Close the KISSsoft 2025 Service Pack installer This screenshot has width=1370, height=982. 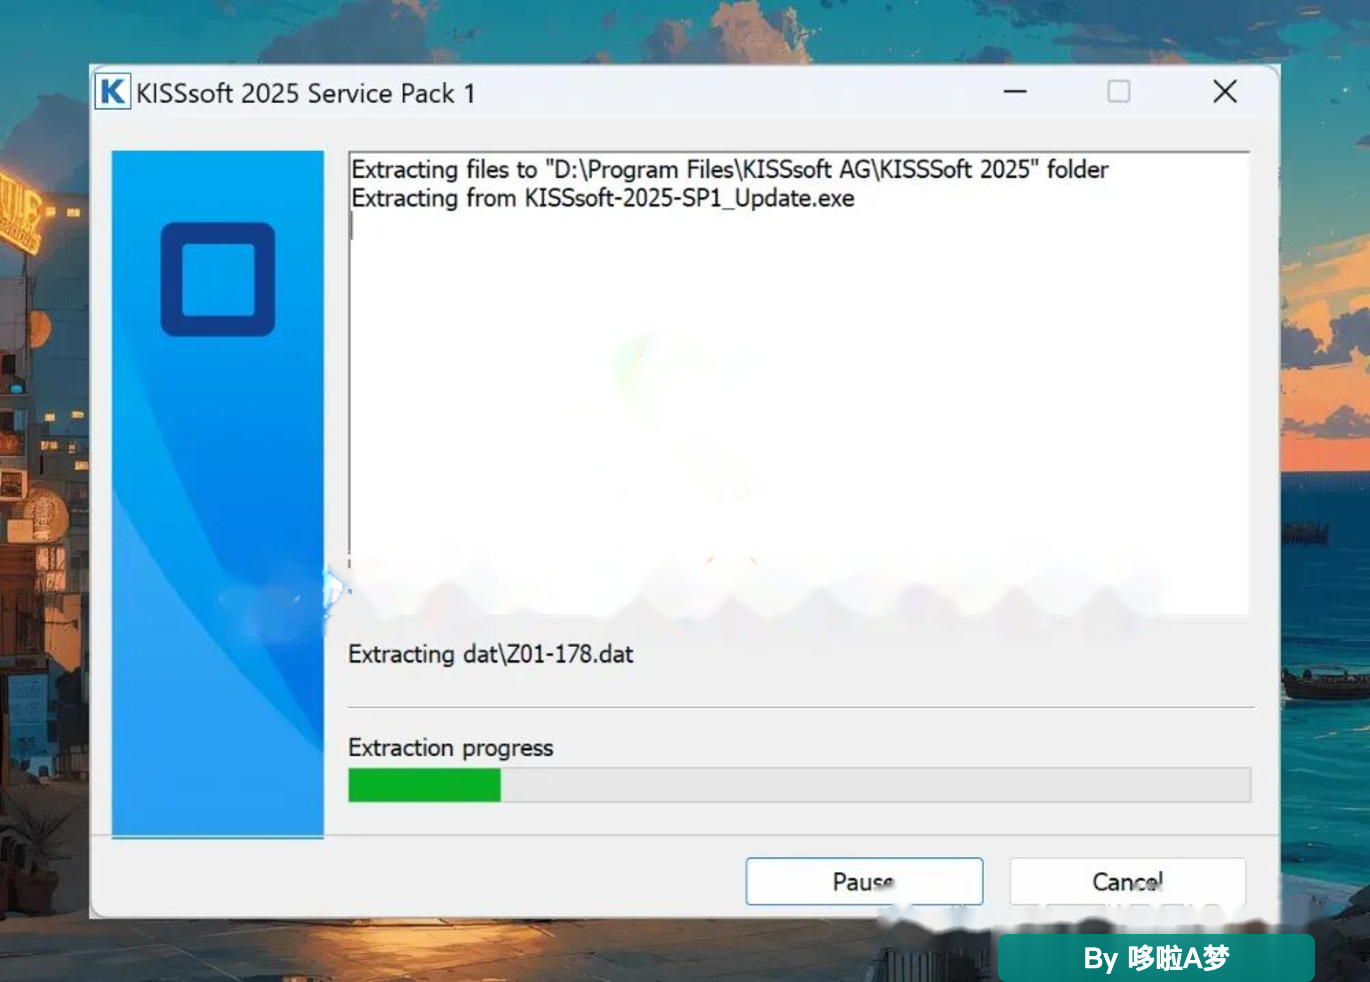point(1225,92)
